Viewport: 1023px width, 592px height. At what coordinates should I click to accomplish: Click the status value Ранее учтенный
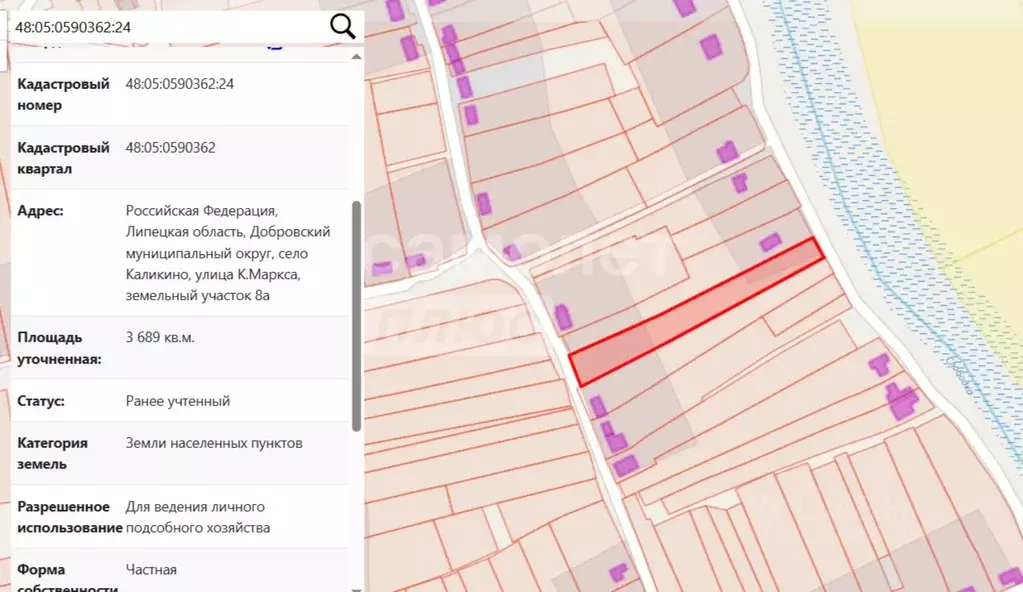(x=177, y=401)
